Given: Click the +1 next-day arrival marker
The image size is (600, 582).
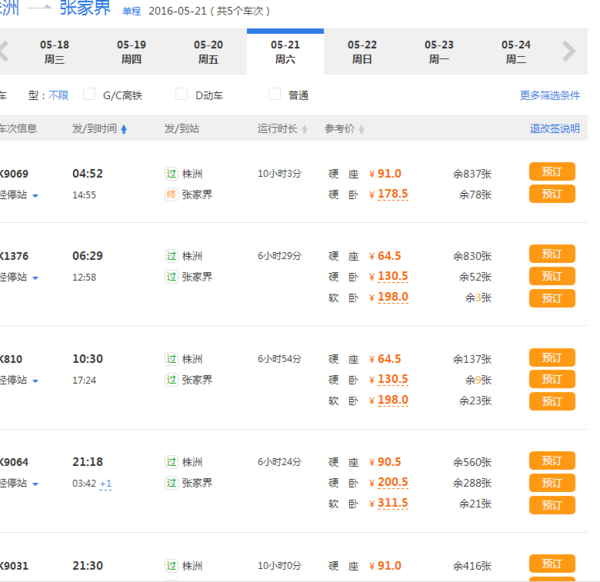Looking at the screenshot, I should tap(106, 484).
